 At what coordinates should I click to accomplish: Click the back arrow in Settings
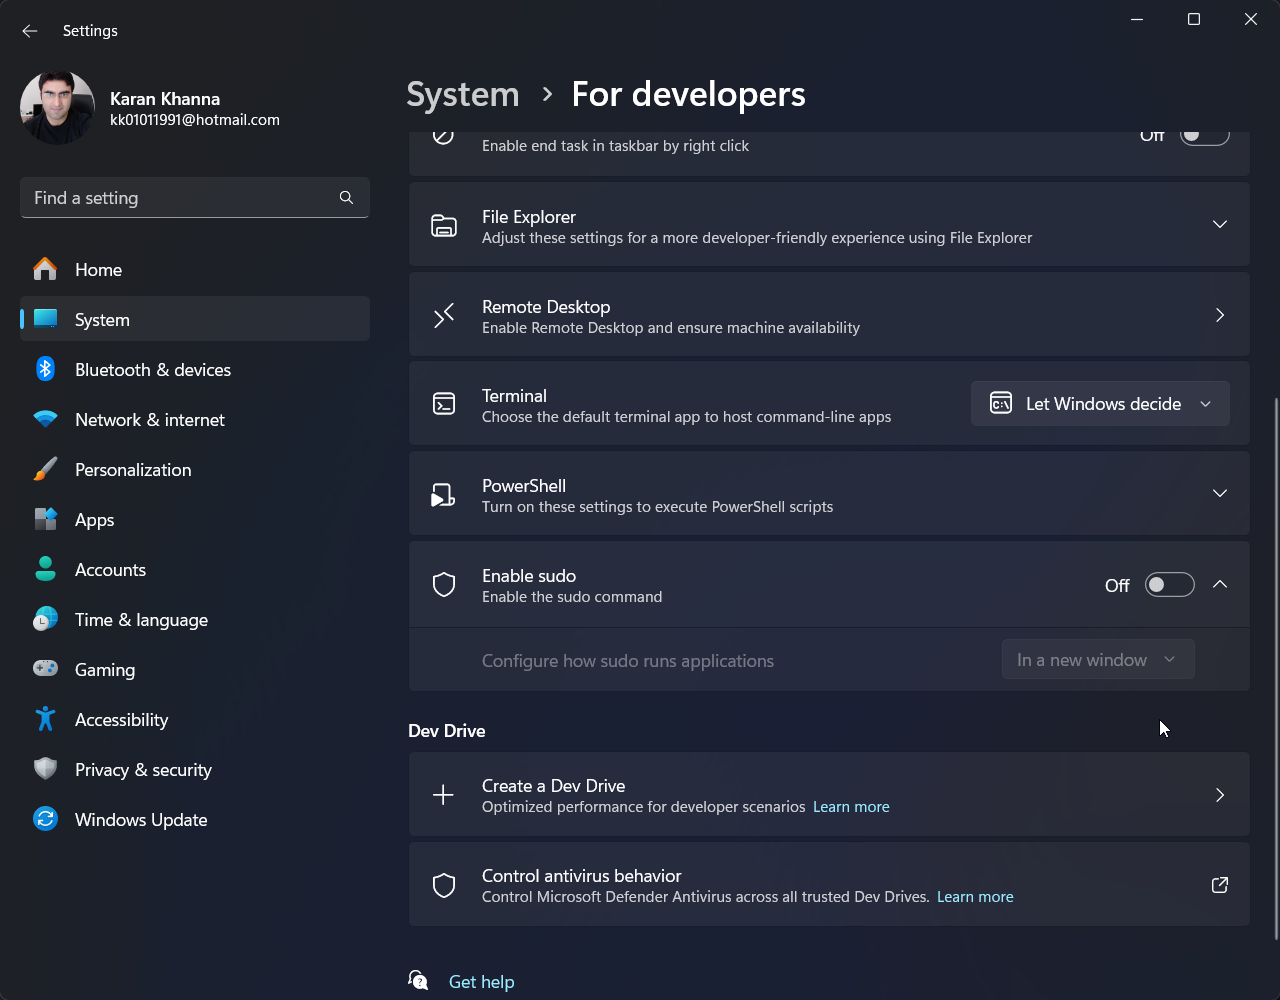click(30, 31)
